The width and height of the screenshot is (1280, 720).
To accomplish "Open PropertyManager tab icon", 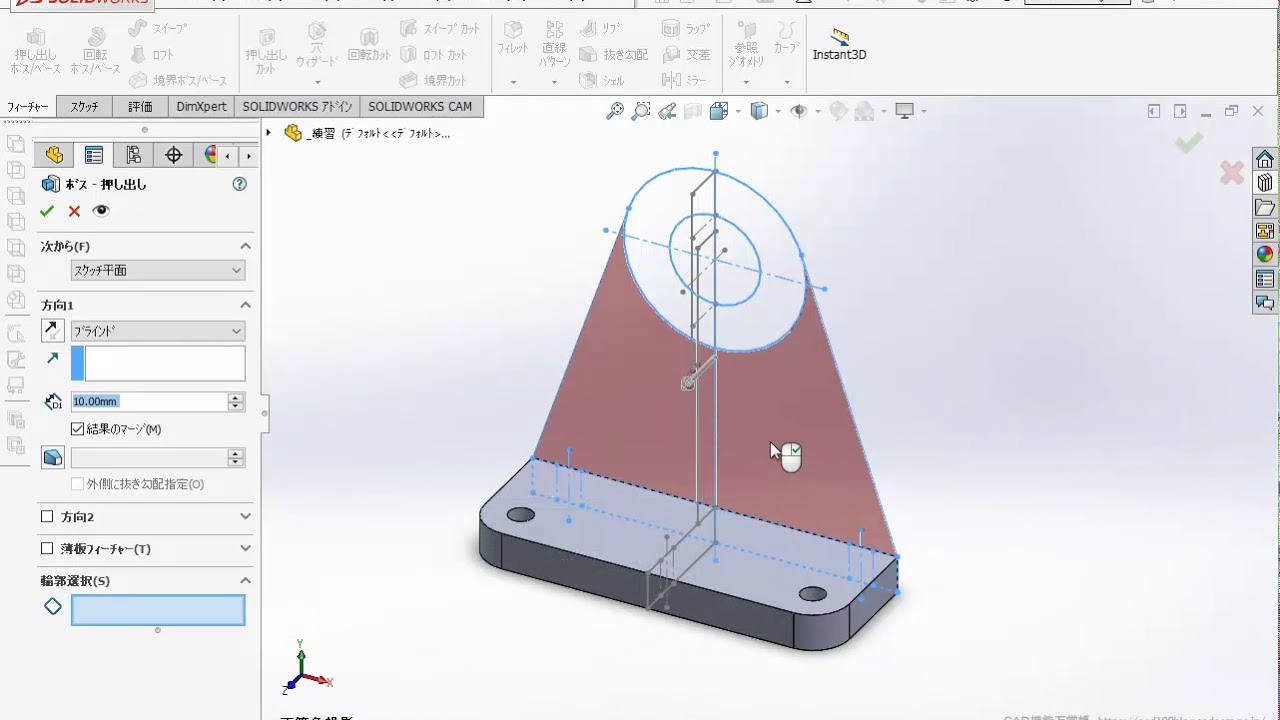I will pyautogui.click(x=94, y=155).
